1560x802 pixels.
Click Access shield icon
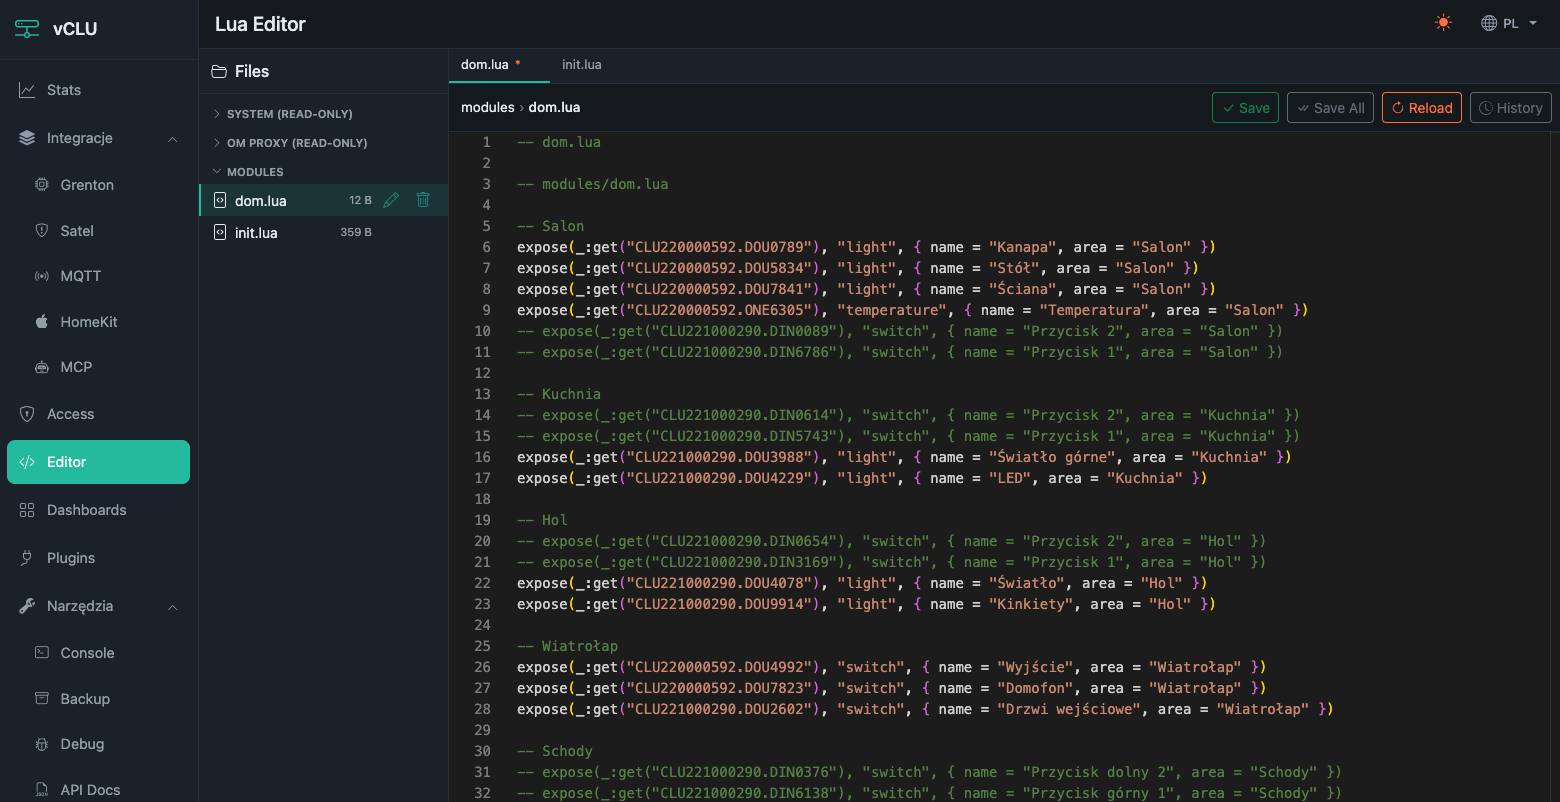[x=27, y=414]
